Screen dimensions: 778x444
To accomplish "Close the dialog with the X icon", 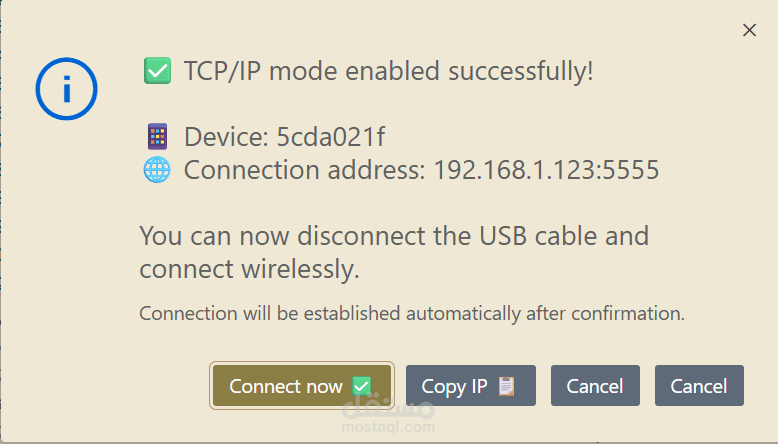I will [749, 31].
